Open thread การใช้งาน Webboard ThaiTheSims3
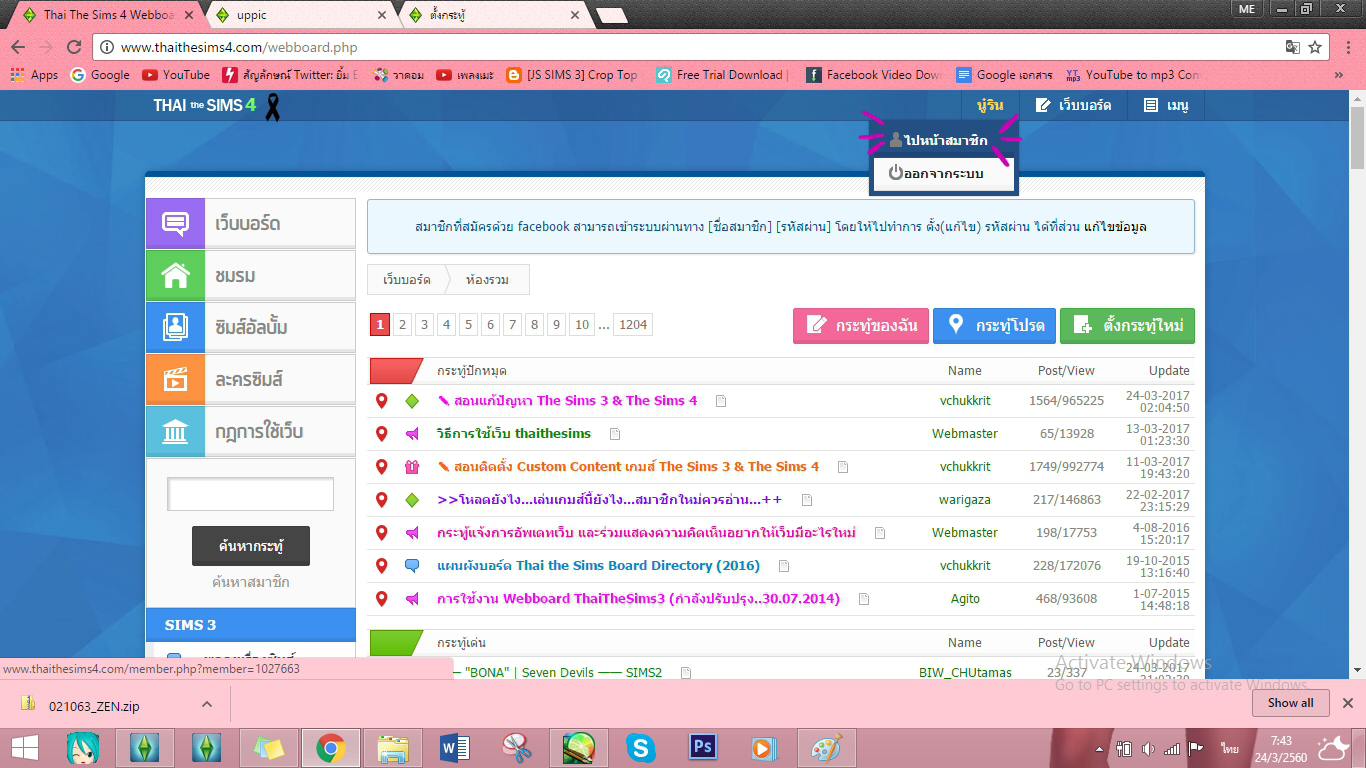1366x768 pixels. pyautogui.click(x=639, y=599)
